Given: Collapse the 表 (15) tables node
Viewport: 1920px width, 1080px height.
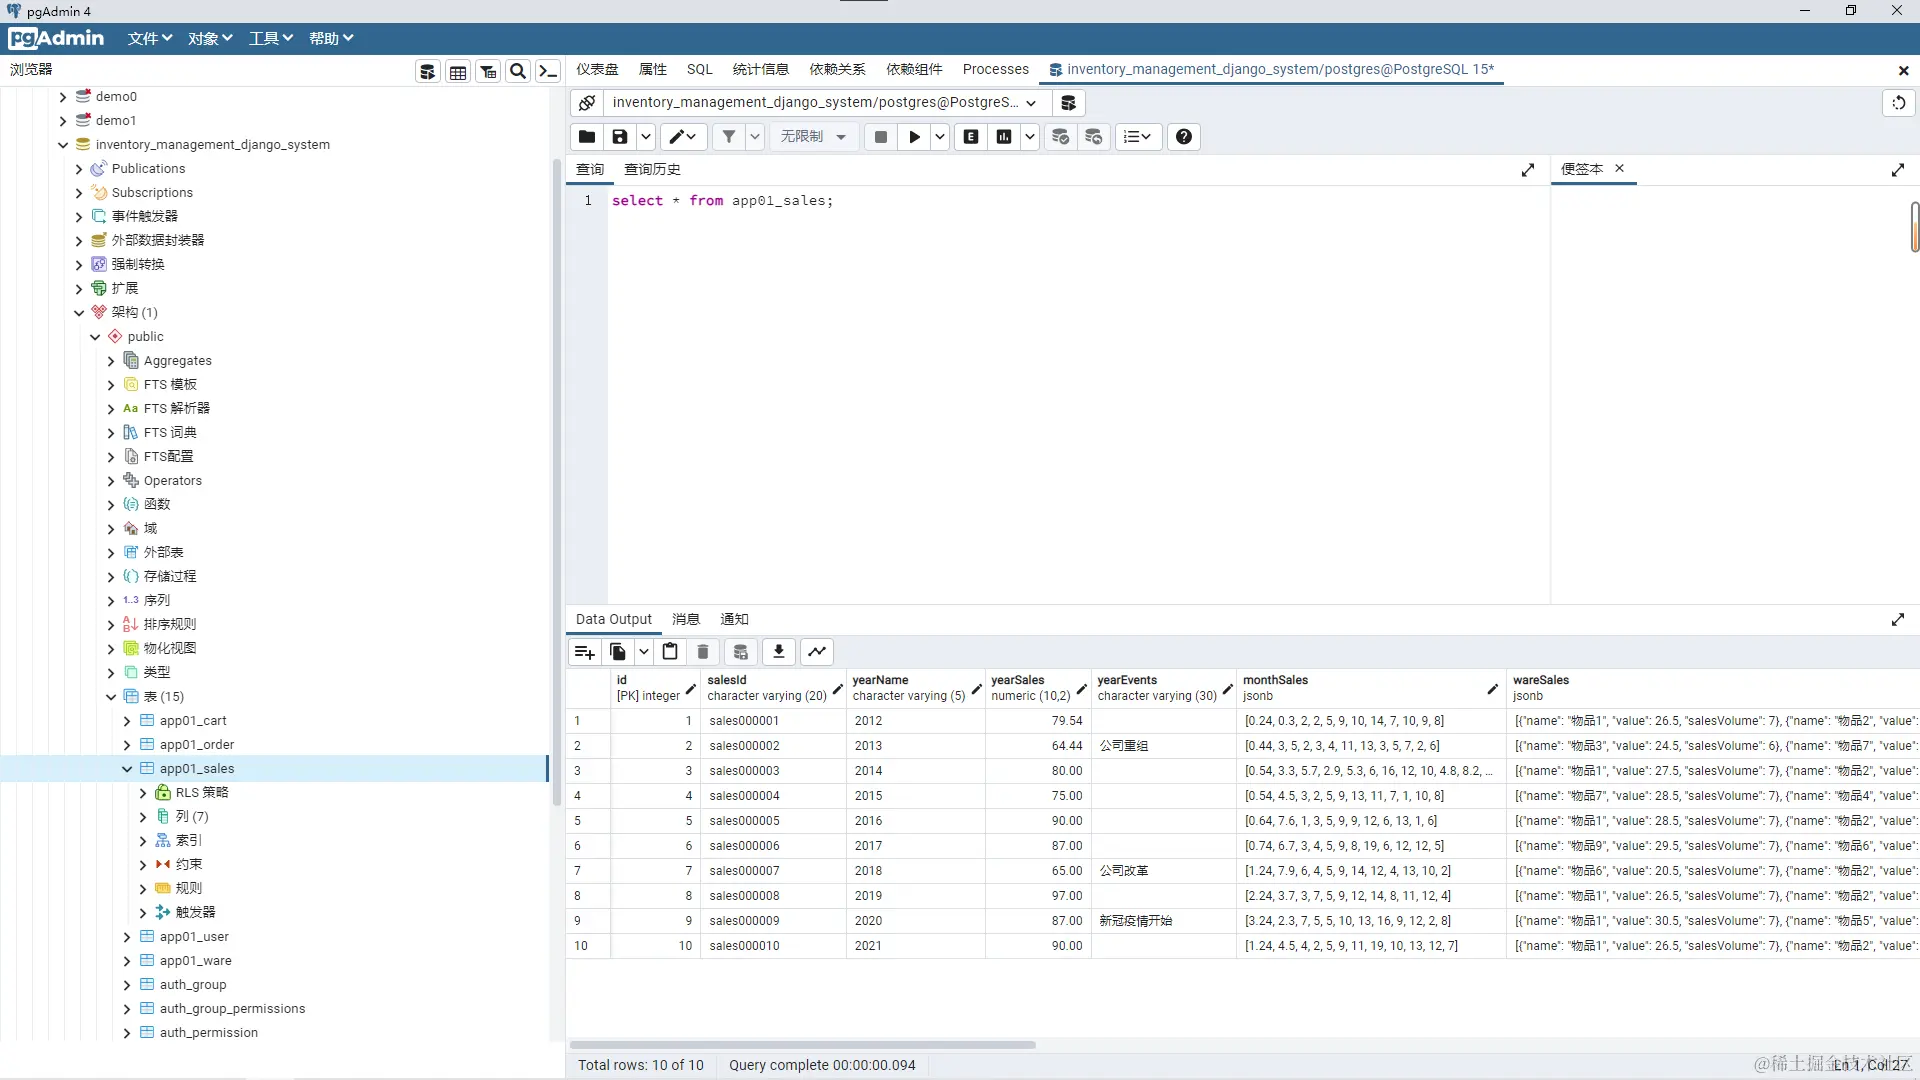Looking at the screenshot, I should [x=111, y=697].
